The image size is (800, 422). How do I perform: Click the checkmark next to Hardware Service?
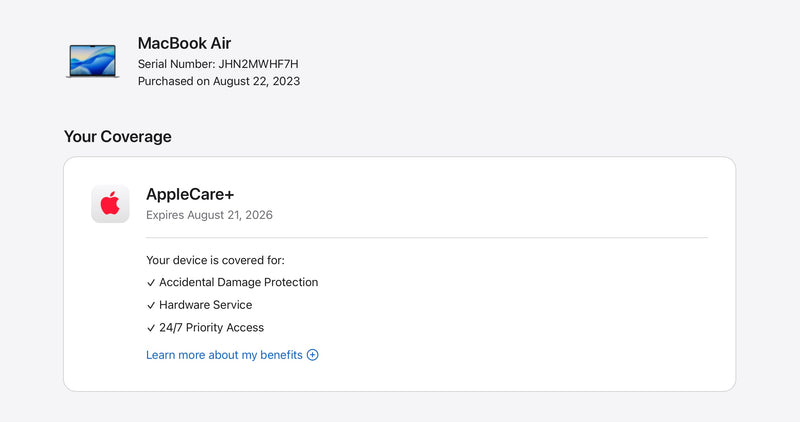click(x=151, y=305)
